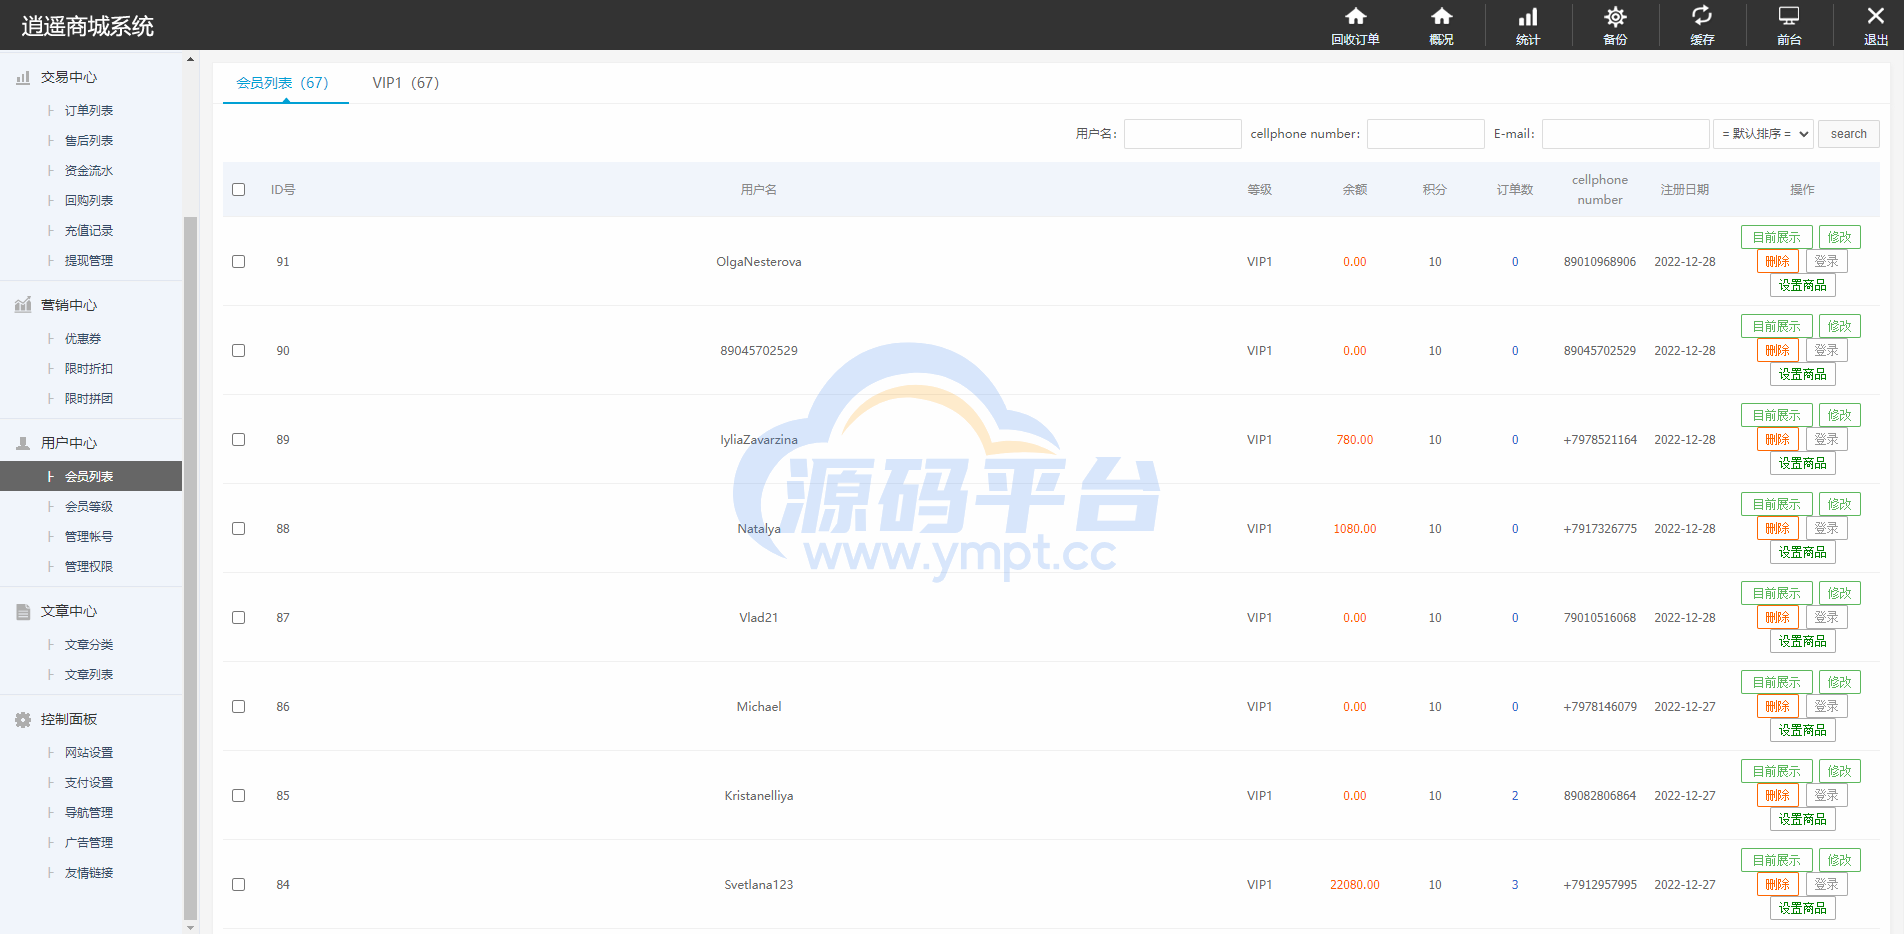Click the 交易中心 bar chart icon
The width and height of the screenshot is (1904, 934).
(x=23, y=77)
